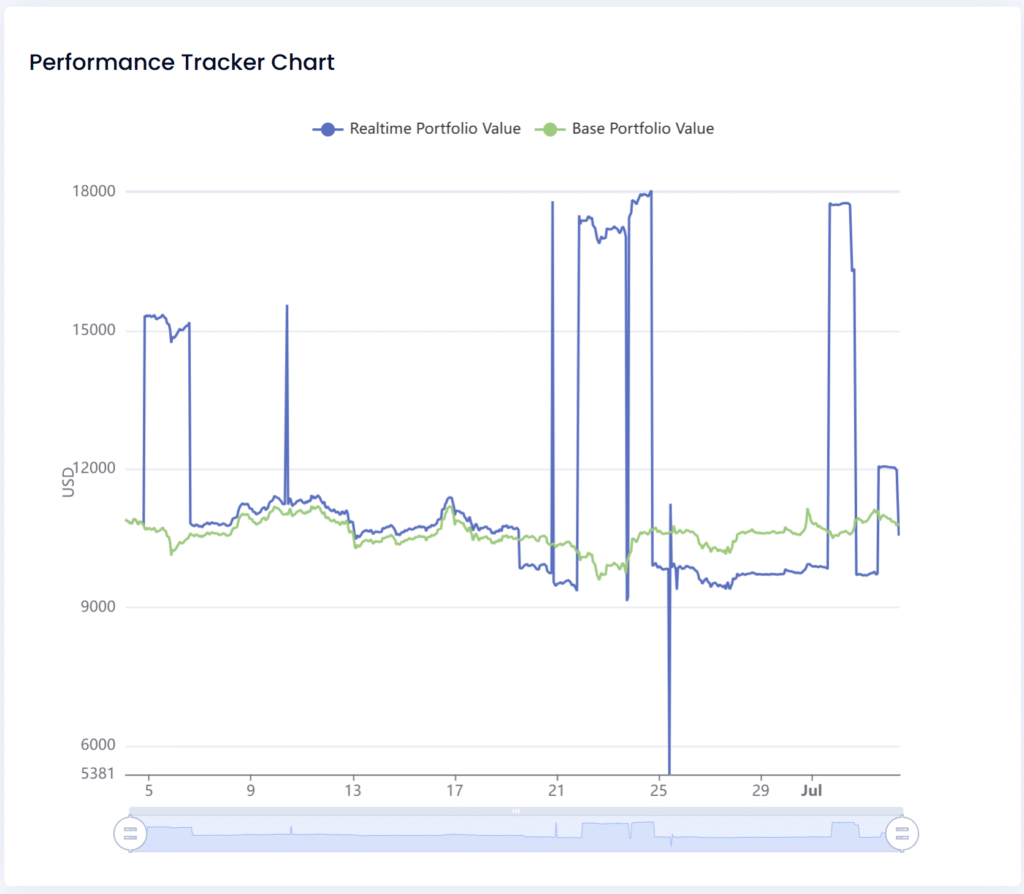Click the 9000 y-axis value label

click(100, 607)
